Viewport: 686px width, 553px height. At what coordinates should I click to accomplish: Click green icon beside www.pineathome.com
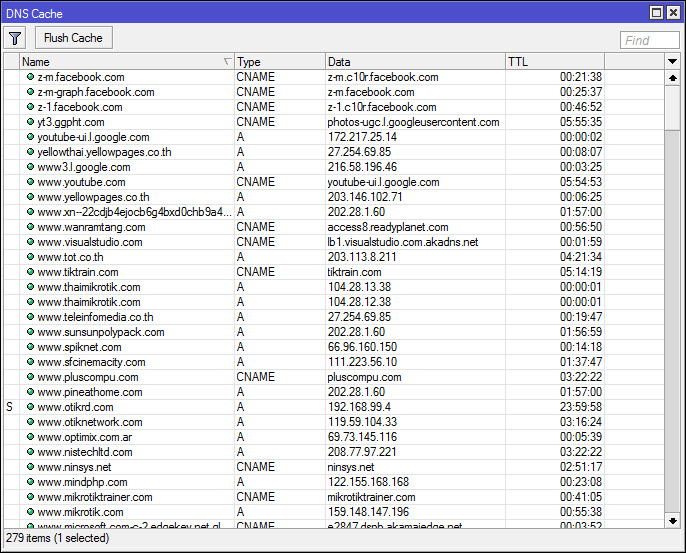tap(30, 392)
